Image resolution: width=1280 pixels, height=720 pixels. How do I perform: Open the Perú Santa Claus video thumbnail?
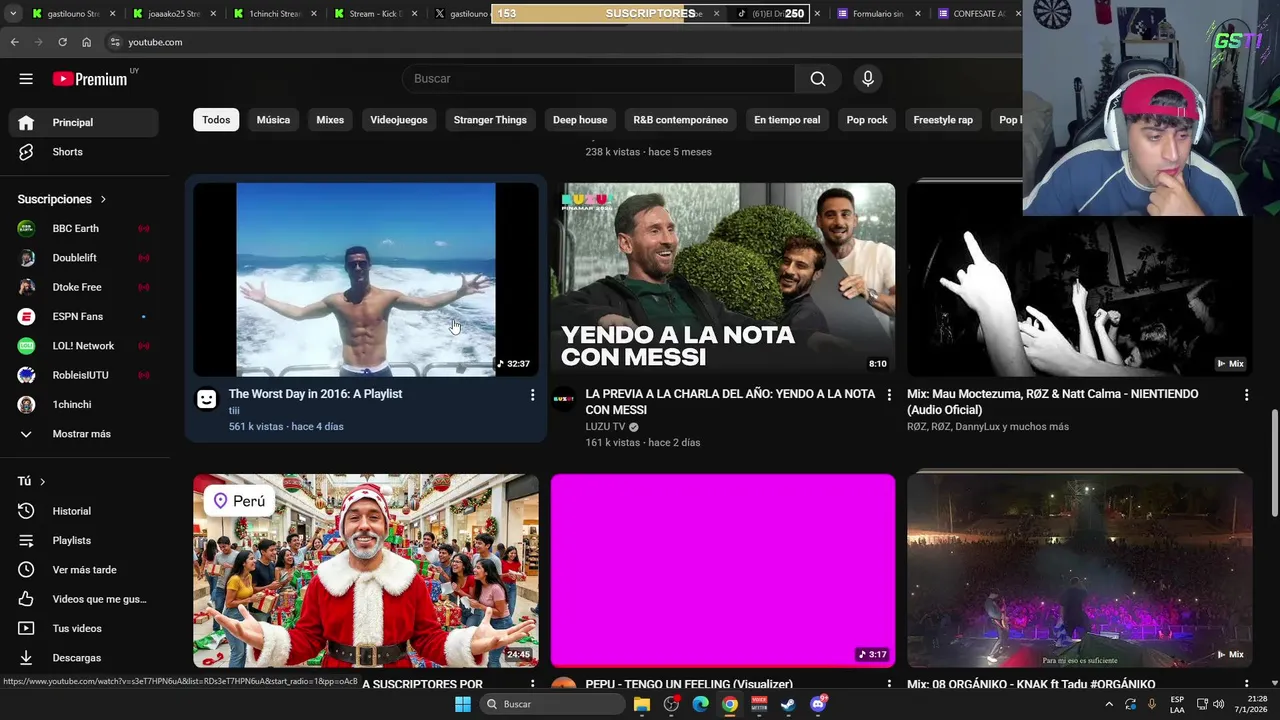[366, 570]
